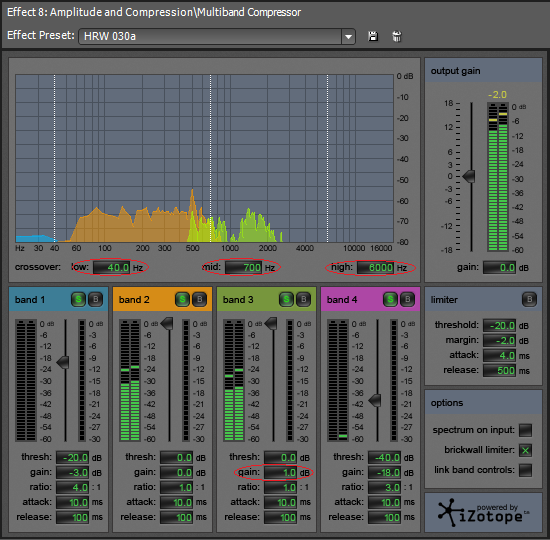Click the low crossover 40.0 Hz field
The width and height of the screenshot is (550, 540).
point(112,268)
